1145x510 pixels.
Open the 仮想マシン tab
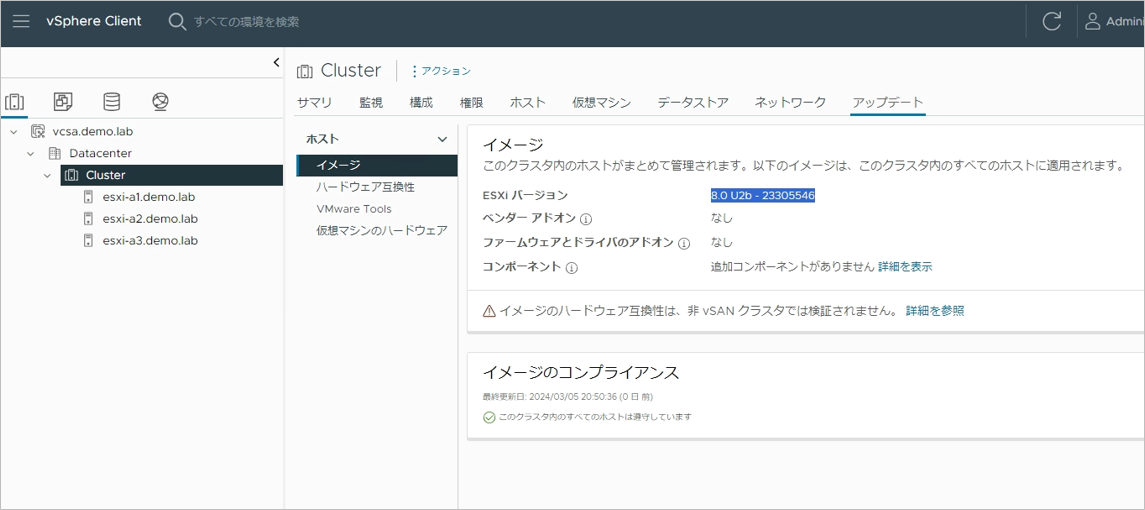[602, 102]
